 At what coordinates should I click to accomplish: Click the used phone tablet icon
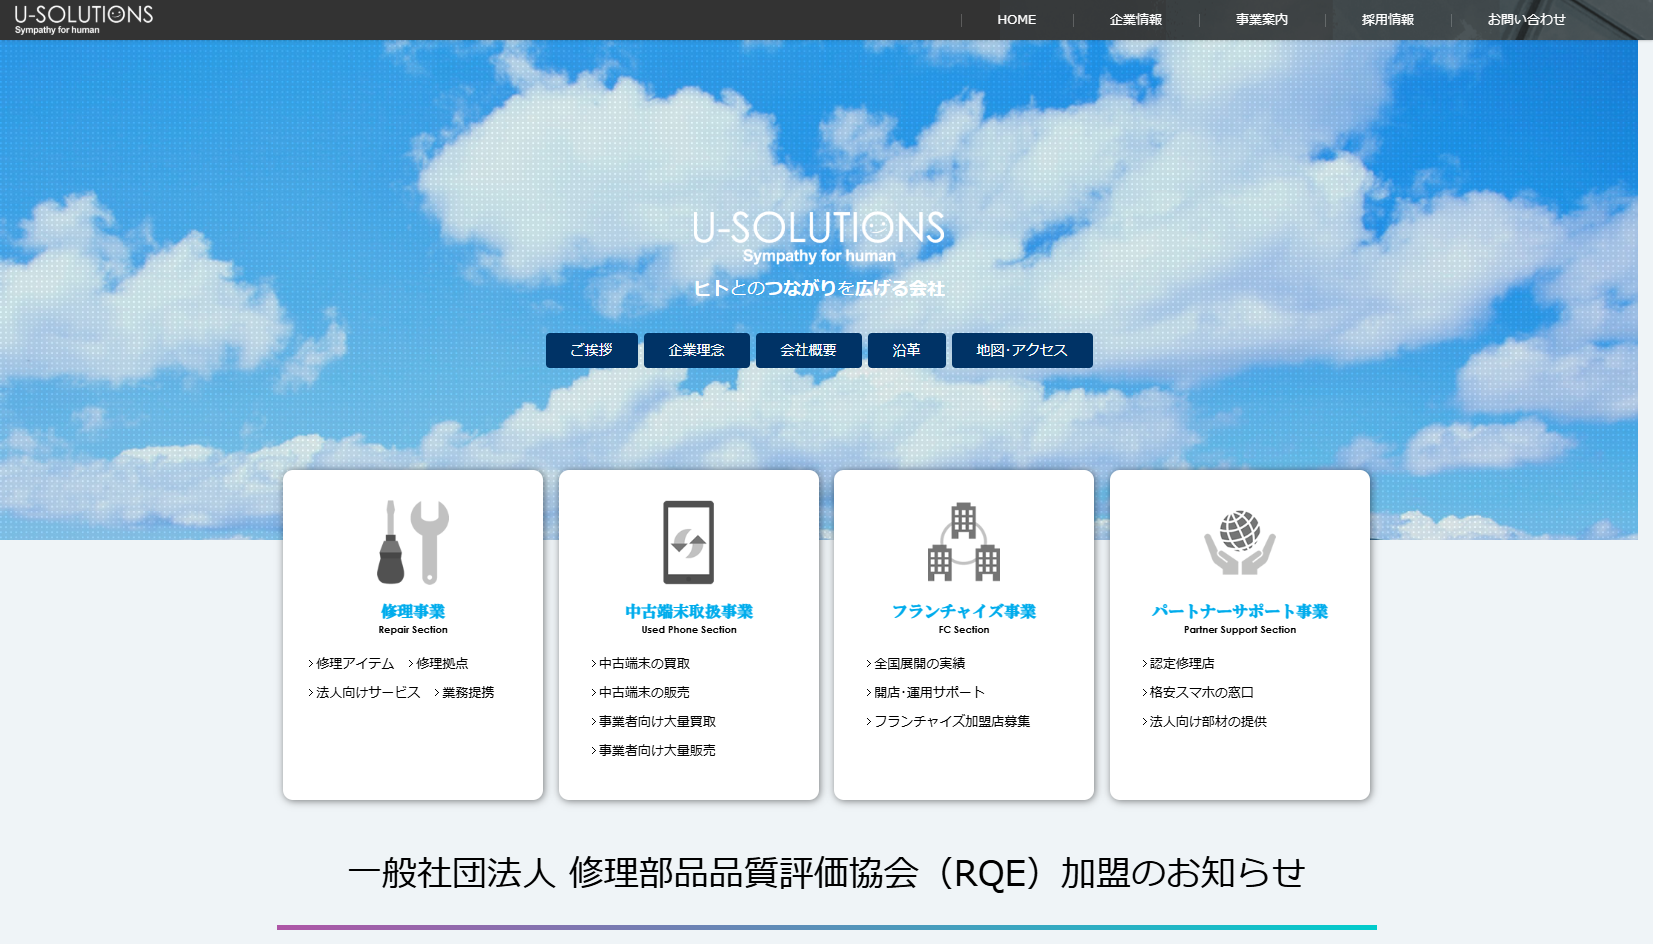tap(688, 541)
